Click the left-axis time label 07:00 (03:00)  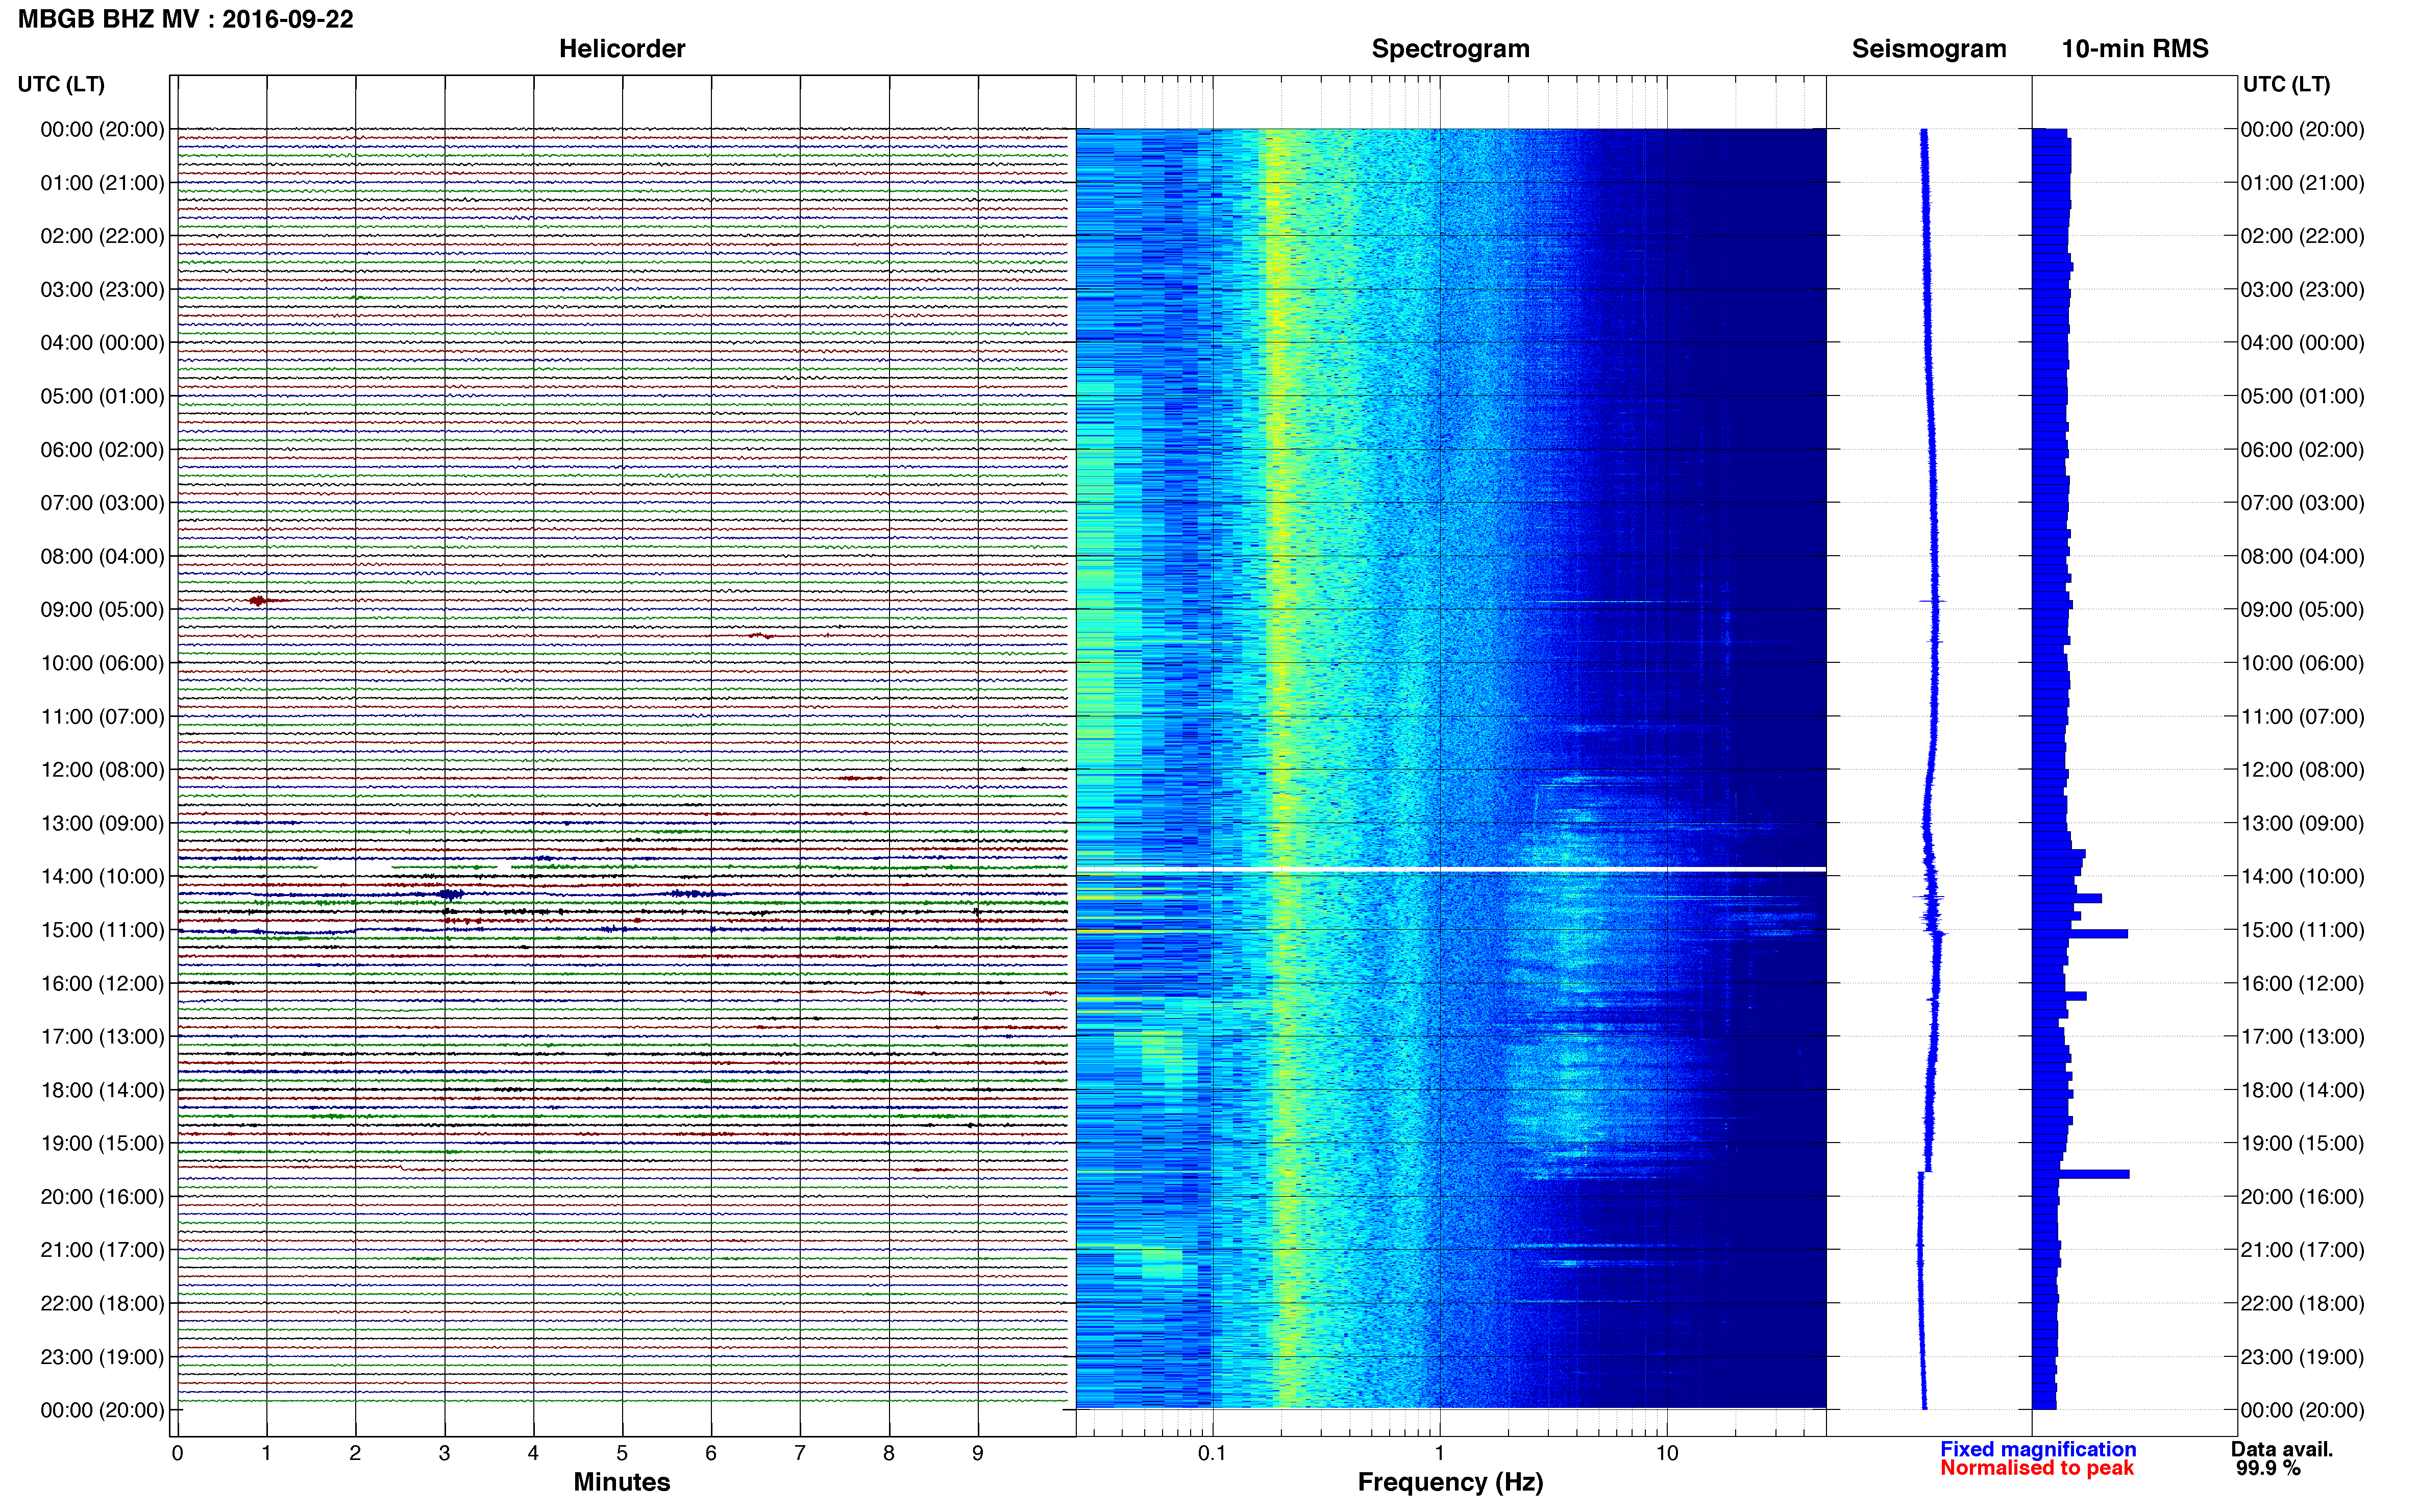pyautogui.click(x=102, y=503)
